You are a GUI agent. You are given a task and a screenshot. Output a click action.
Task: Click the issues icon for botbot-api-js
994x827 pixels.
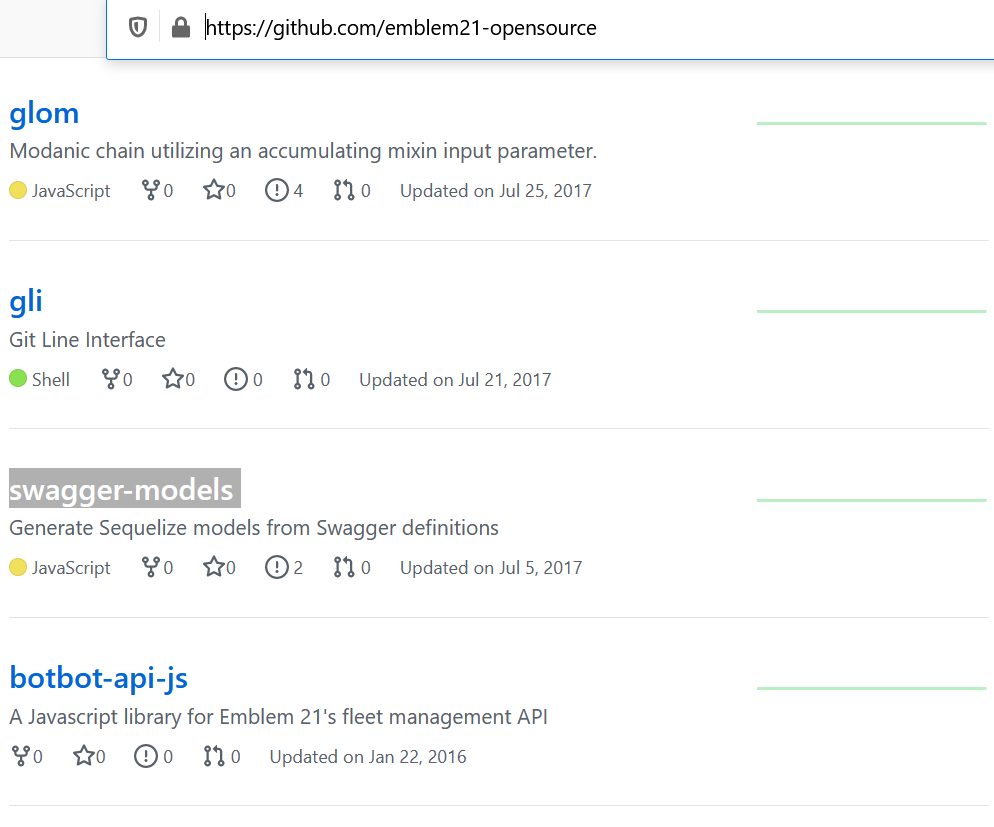tap(146, 756)
